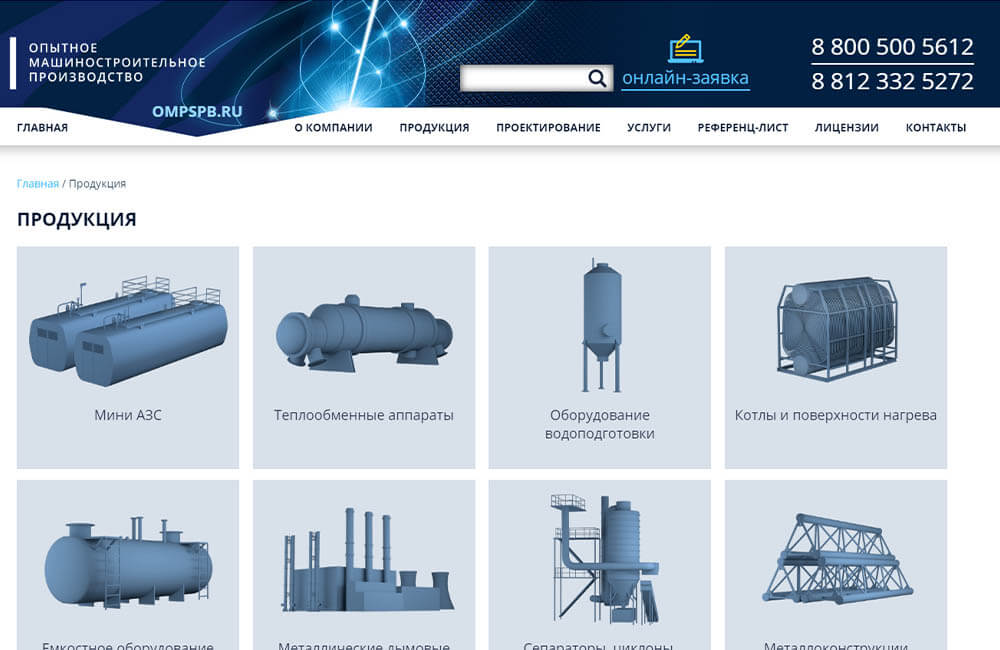Select ПРОЕКТИРОВАНИЕ in the top menu
1000x650 pixels.
(x=548, y=127)
